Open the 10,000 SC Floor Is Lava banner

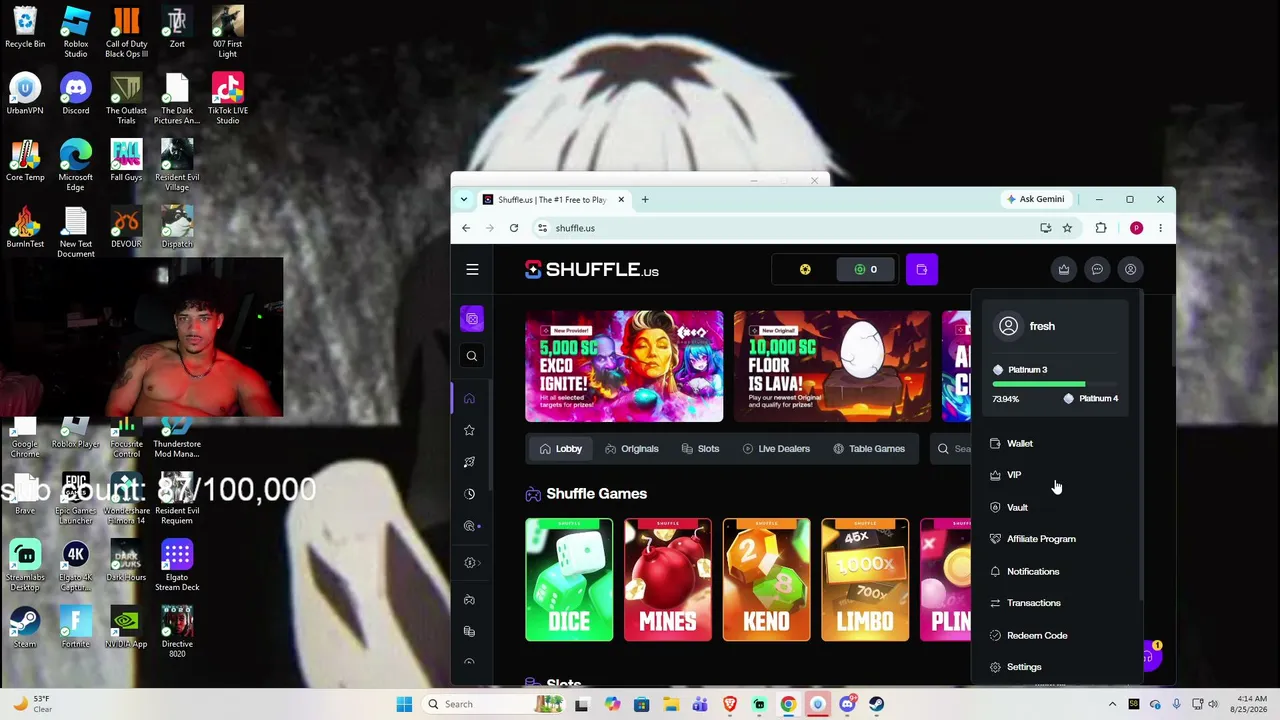(832, 366)
